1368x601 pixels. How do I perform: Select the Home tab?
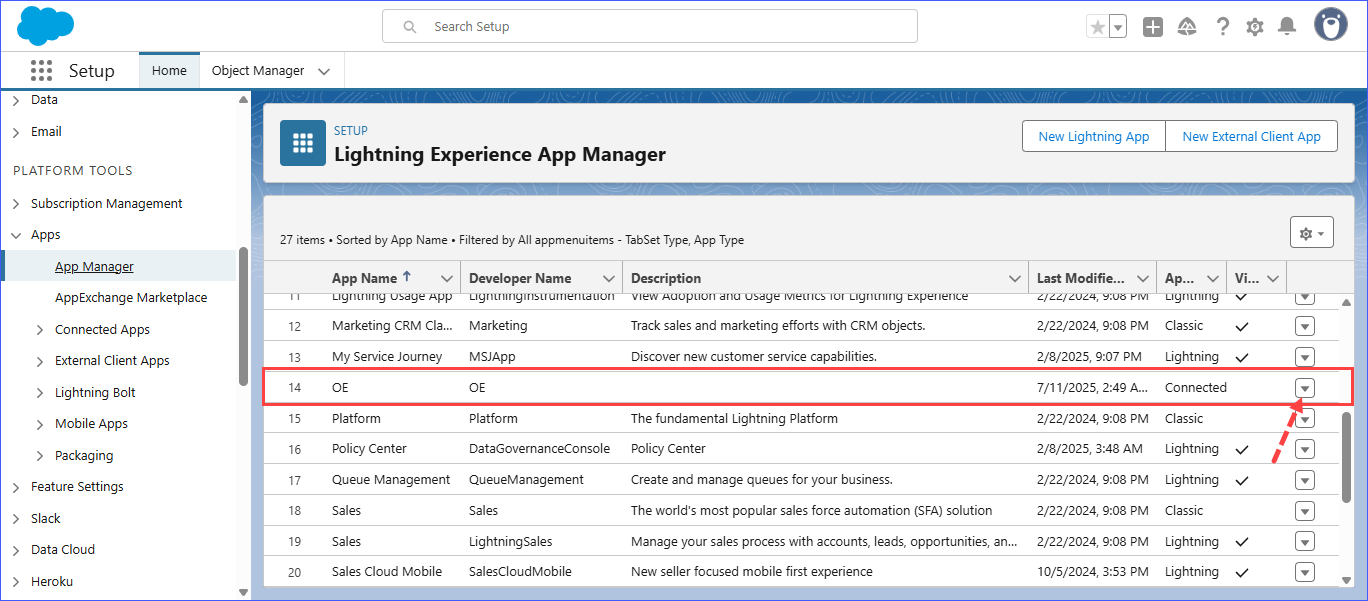point(169,71)
